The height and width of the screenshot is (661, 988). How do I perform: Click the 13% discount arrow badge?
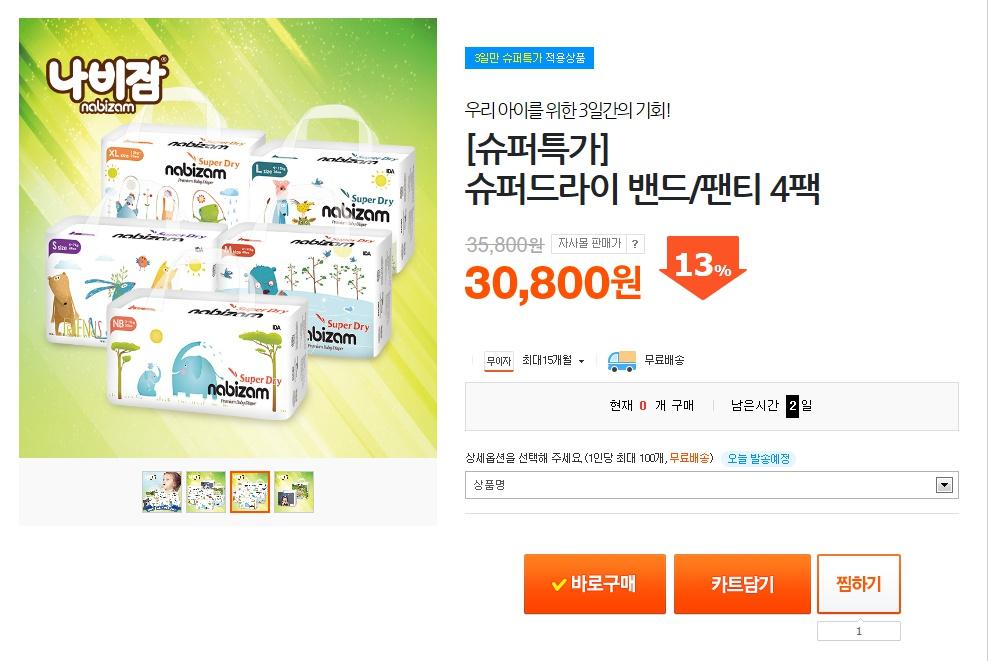click(x=703, y=267)
